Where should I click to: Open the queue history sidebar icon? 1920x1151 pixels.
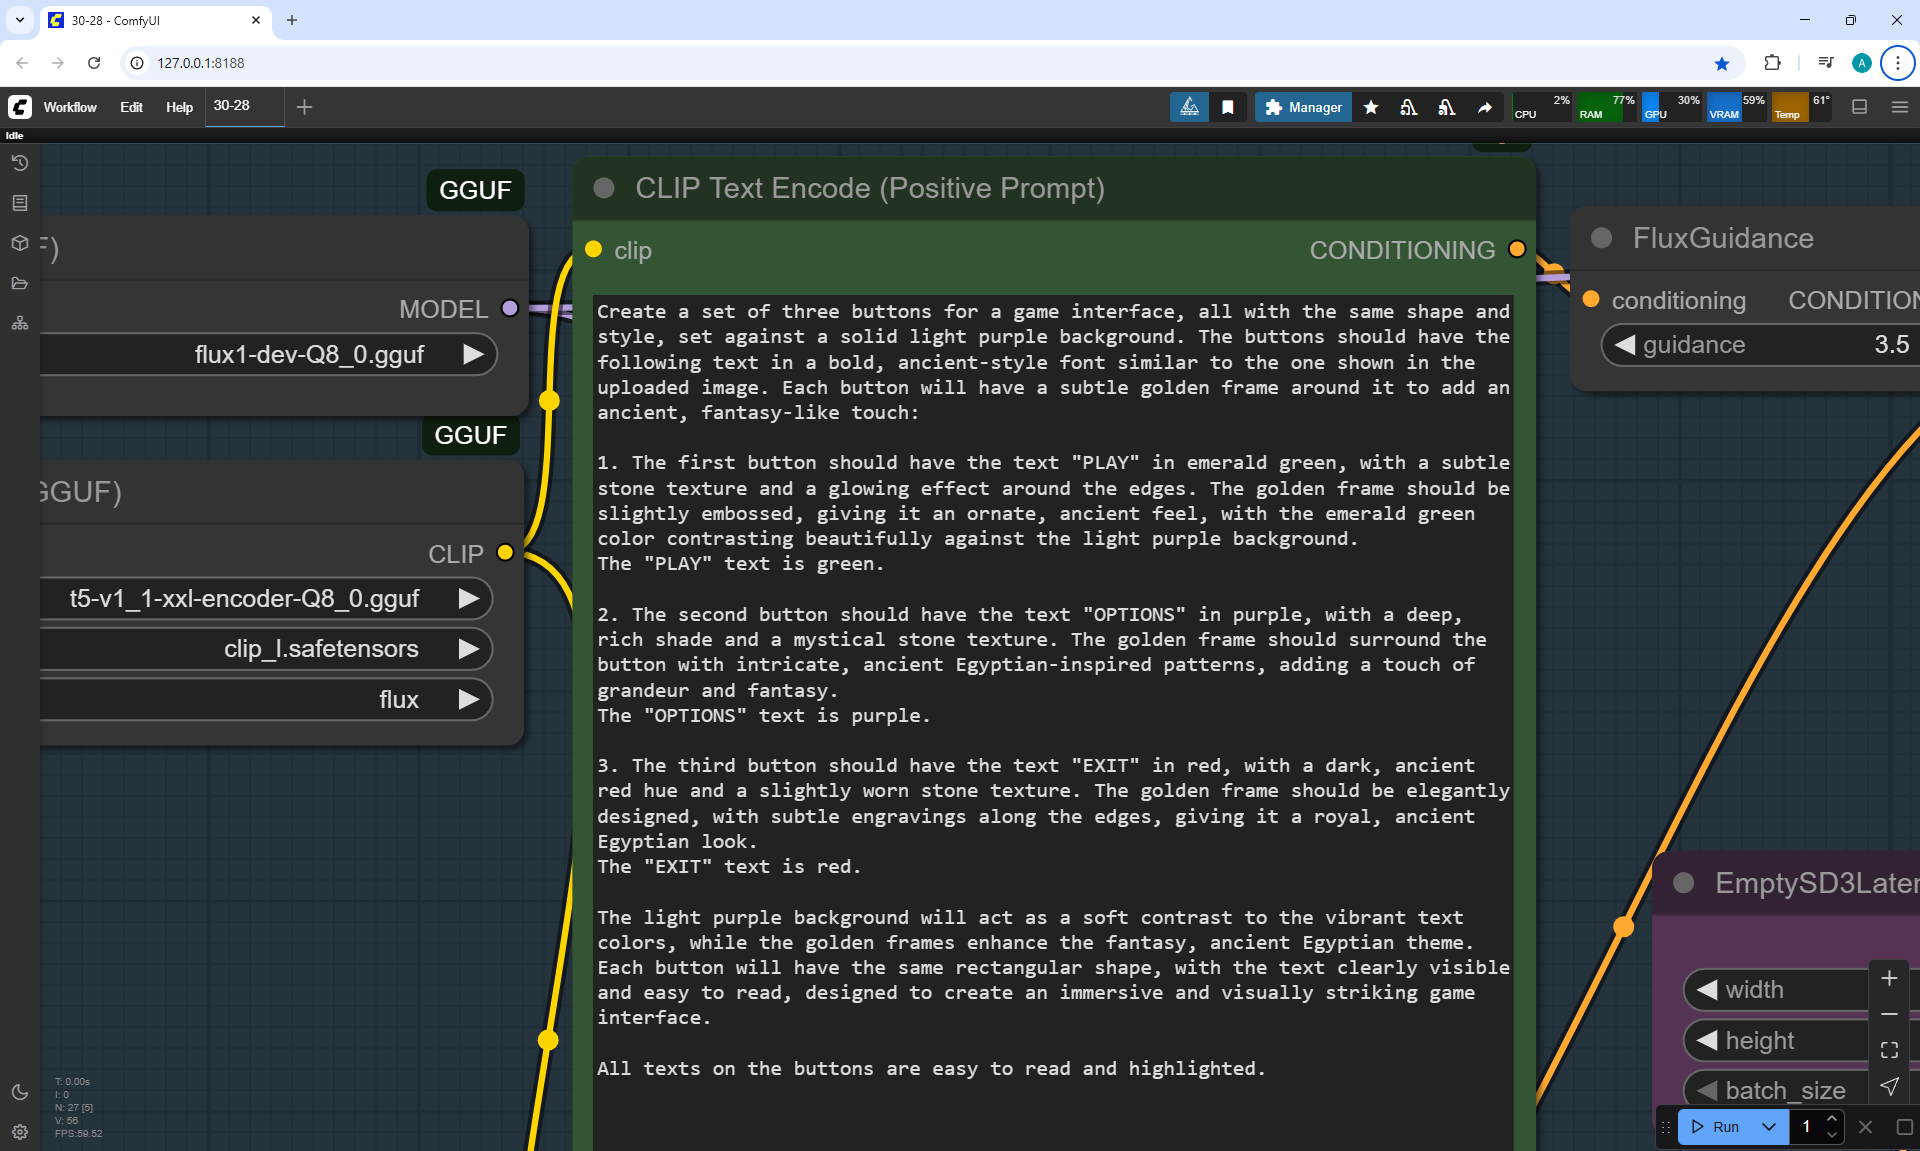tap(19, 163)
